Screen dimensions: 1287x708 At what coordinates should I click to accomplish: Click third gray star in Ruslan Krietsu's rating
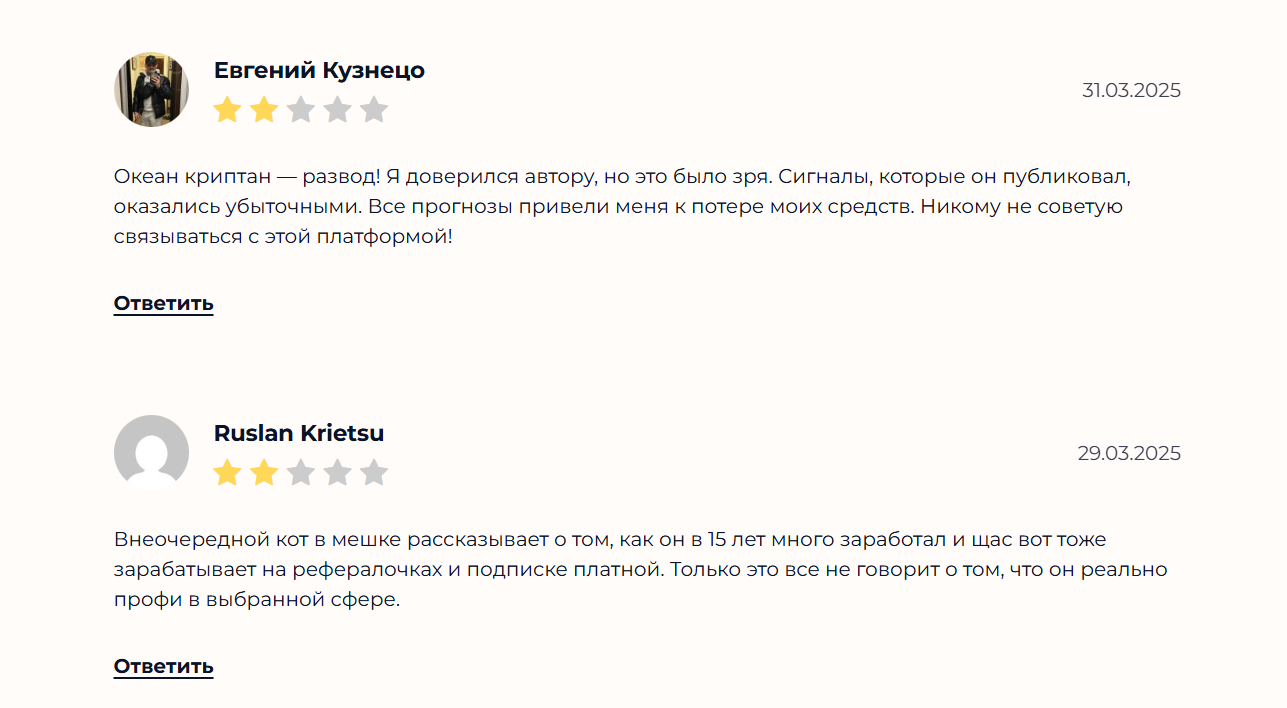(301, 472)
